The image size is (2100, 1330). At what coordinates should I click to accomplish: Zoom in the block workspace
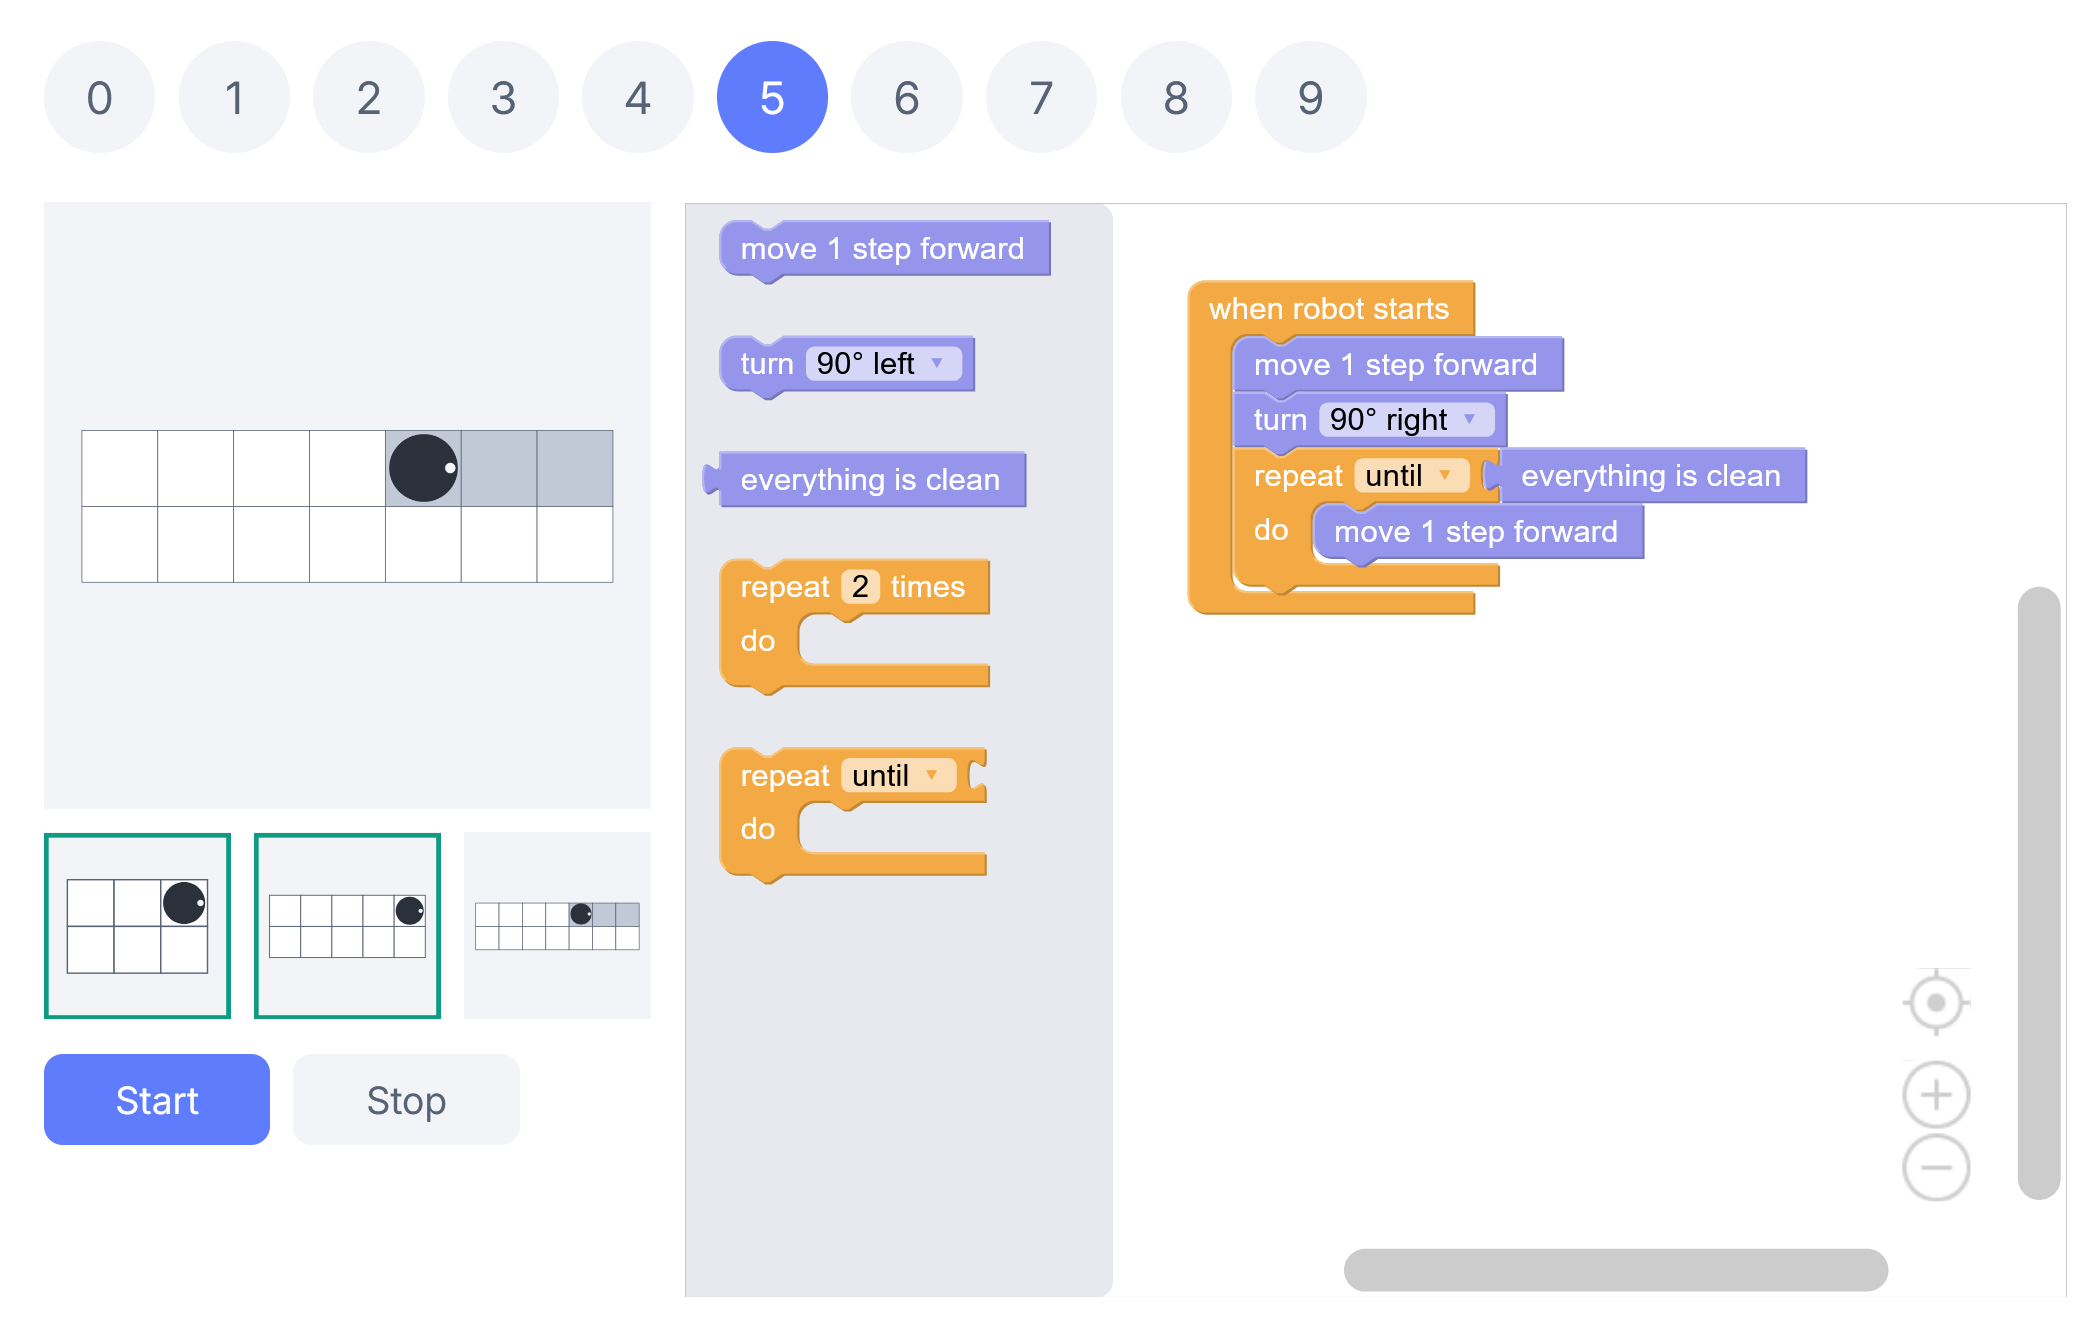click(1936, 1095)
